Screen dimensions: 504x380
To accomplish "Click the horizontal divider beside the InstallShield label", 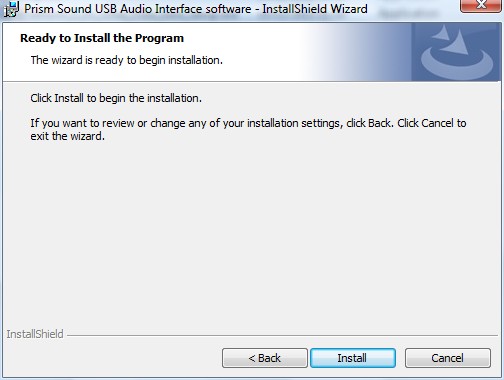I will click(282, 335).
